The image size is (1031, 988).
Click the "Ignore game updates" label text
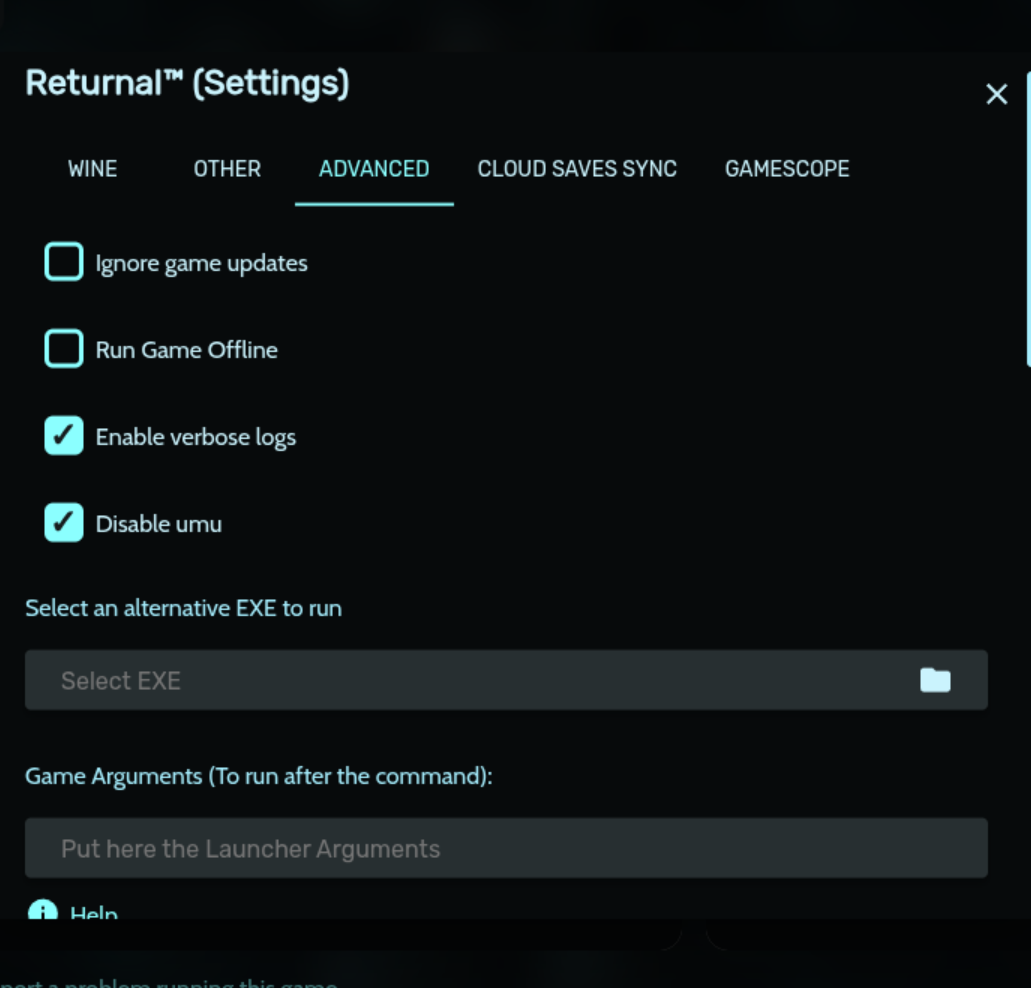coord(202,264)
